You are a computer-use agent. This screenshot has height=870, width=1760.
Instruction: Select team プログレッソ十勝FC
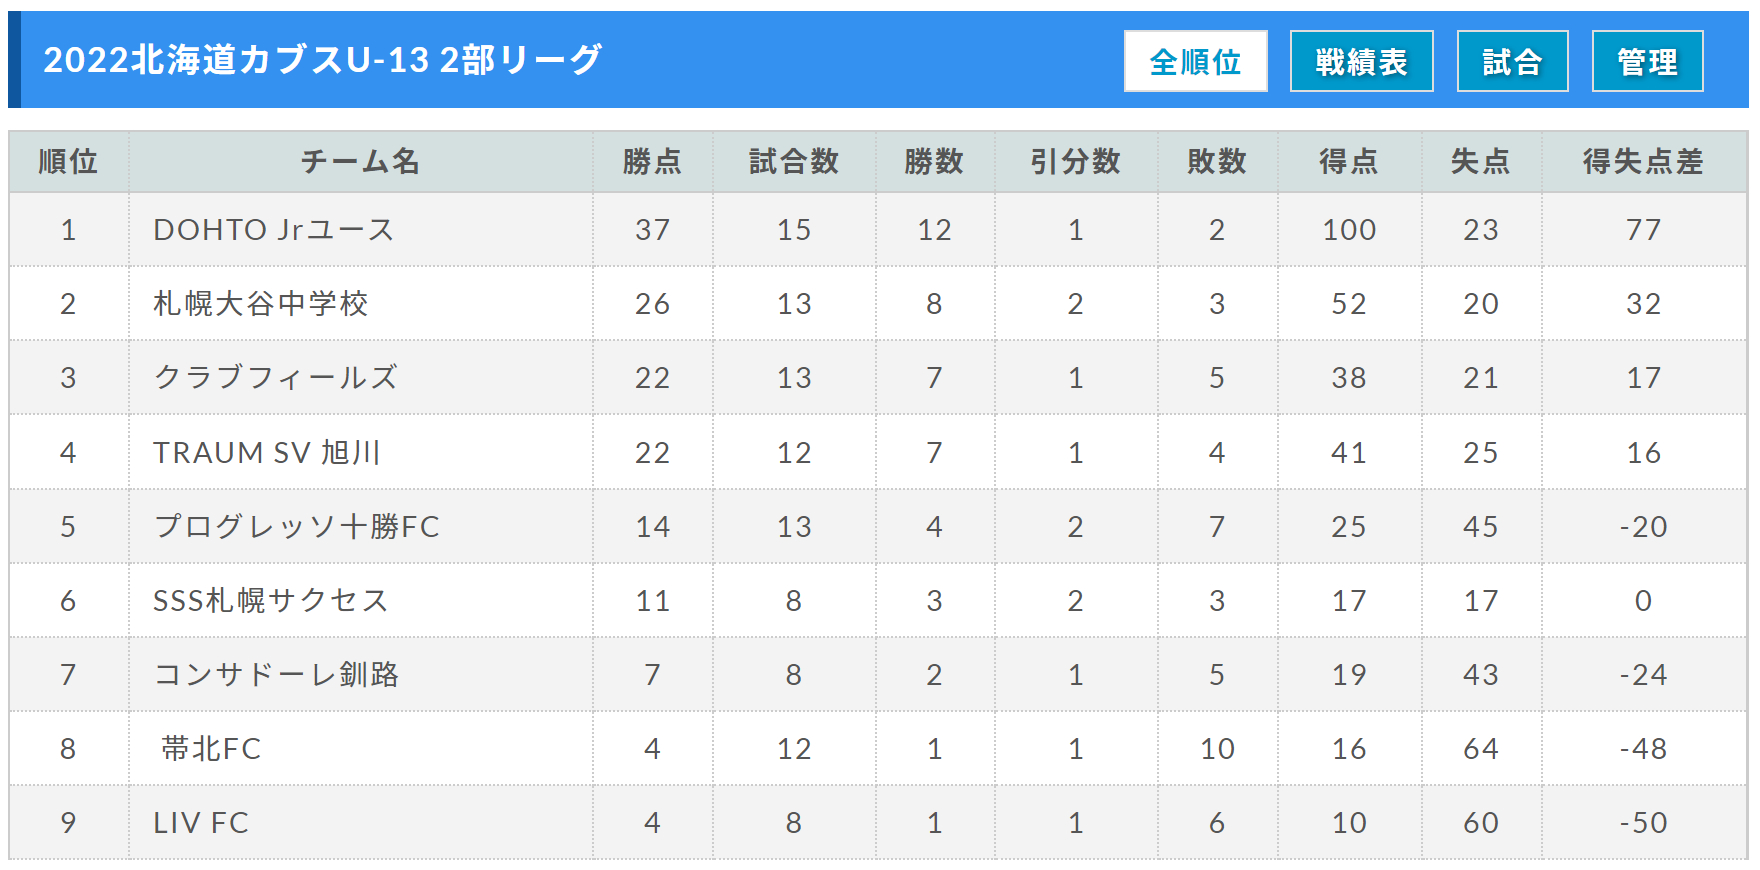296,527
